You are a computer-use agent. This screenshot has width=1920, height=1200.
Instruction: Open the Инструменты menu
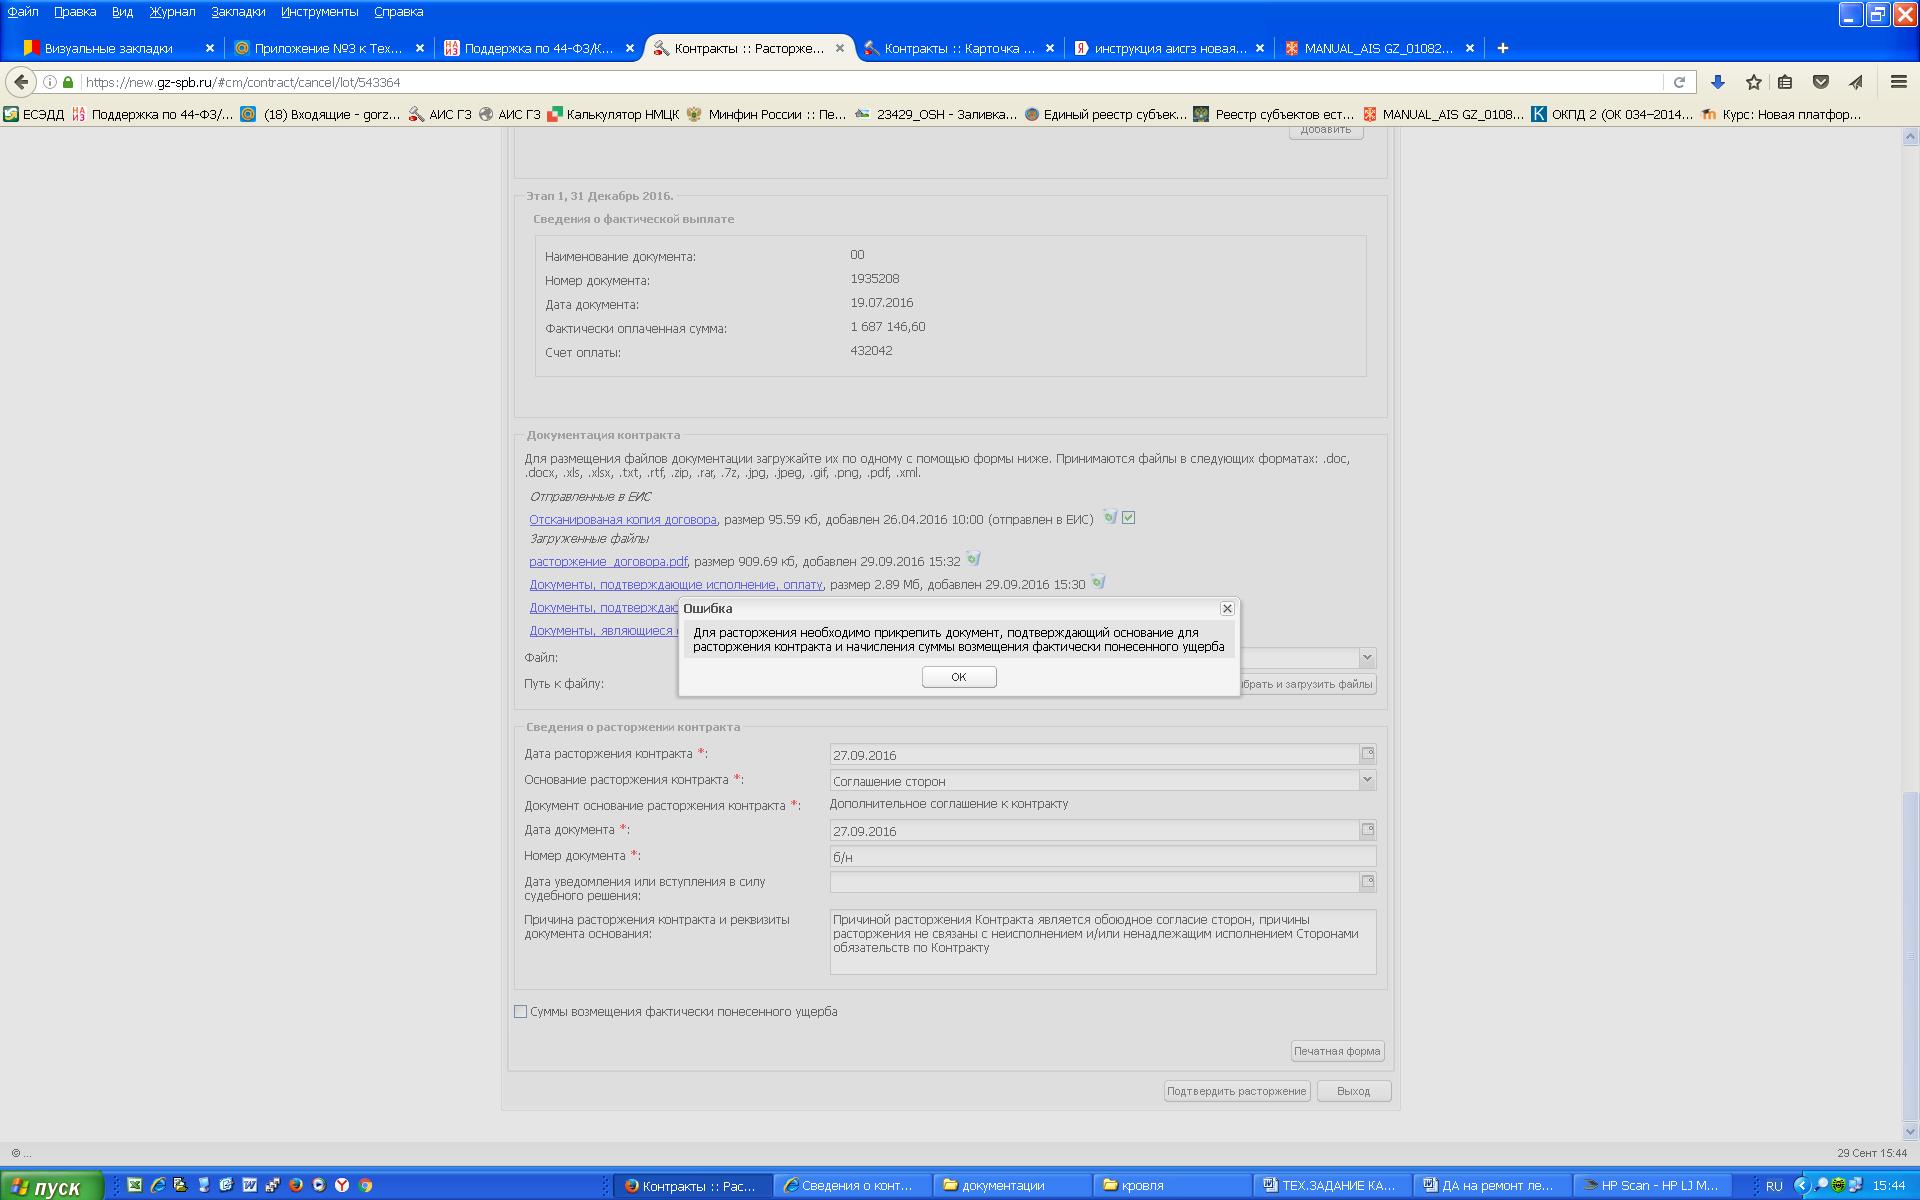coord(319,12)
